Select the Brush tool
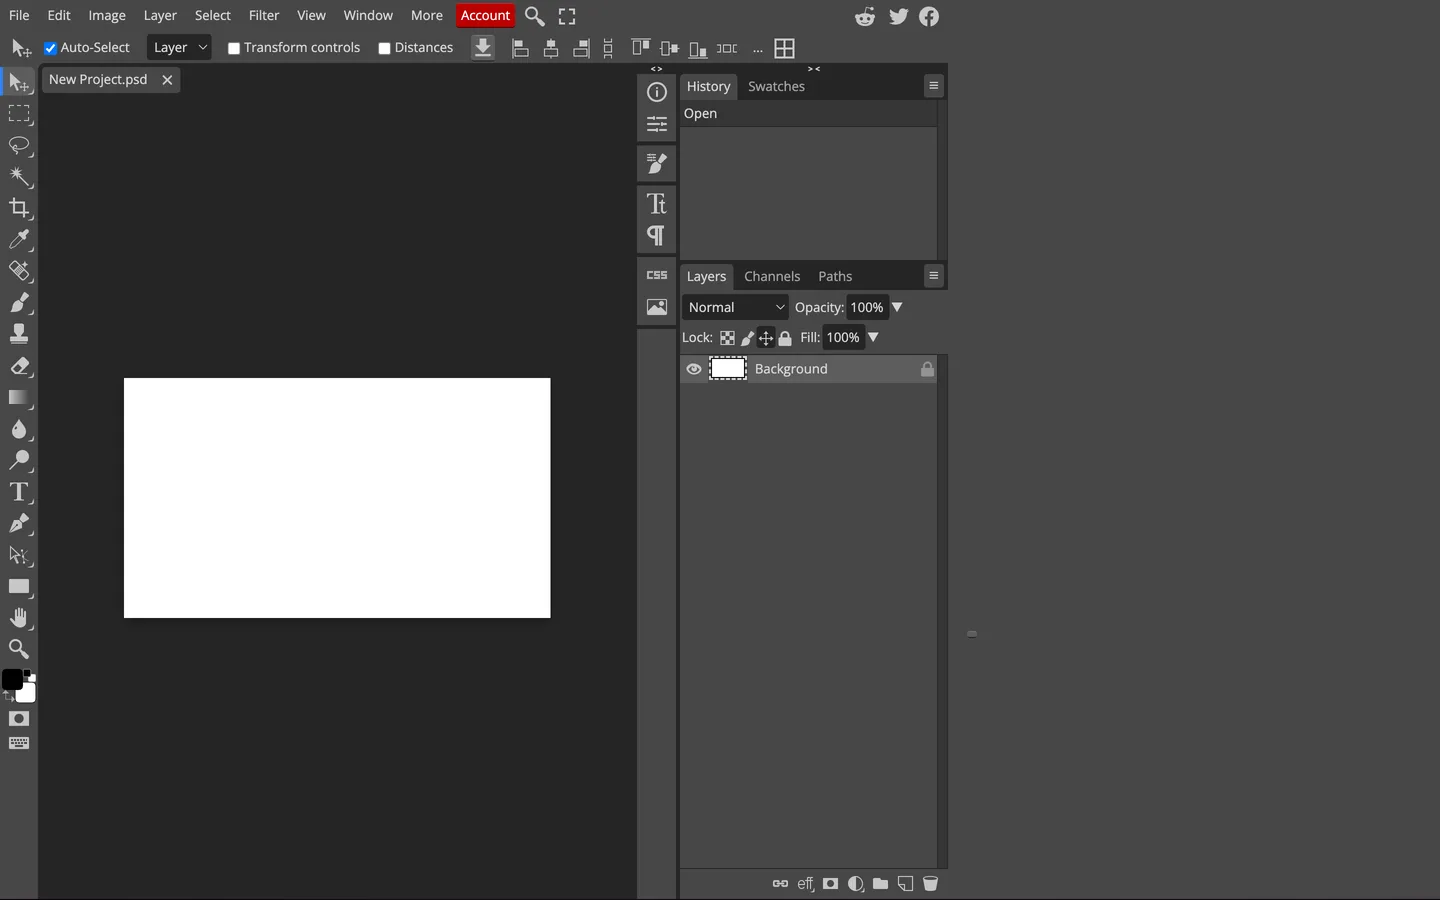1440x900 pixels. point(19,303)
